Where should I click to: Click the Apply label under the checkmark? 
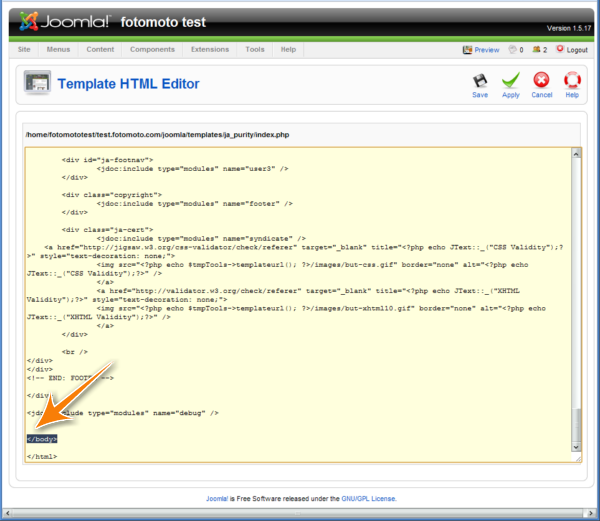[510, 95]
